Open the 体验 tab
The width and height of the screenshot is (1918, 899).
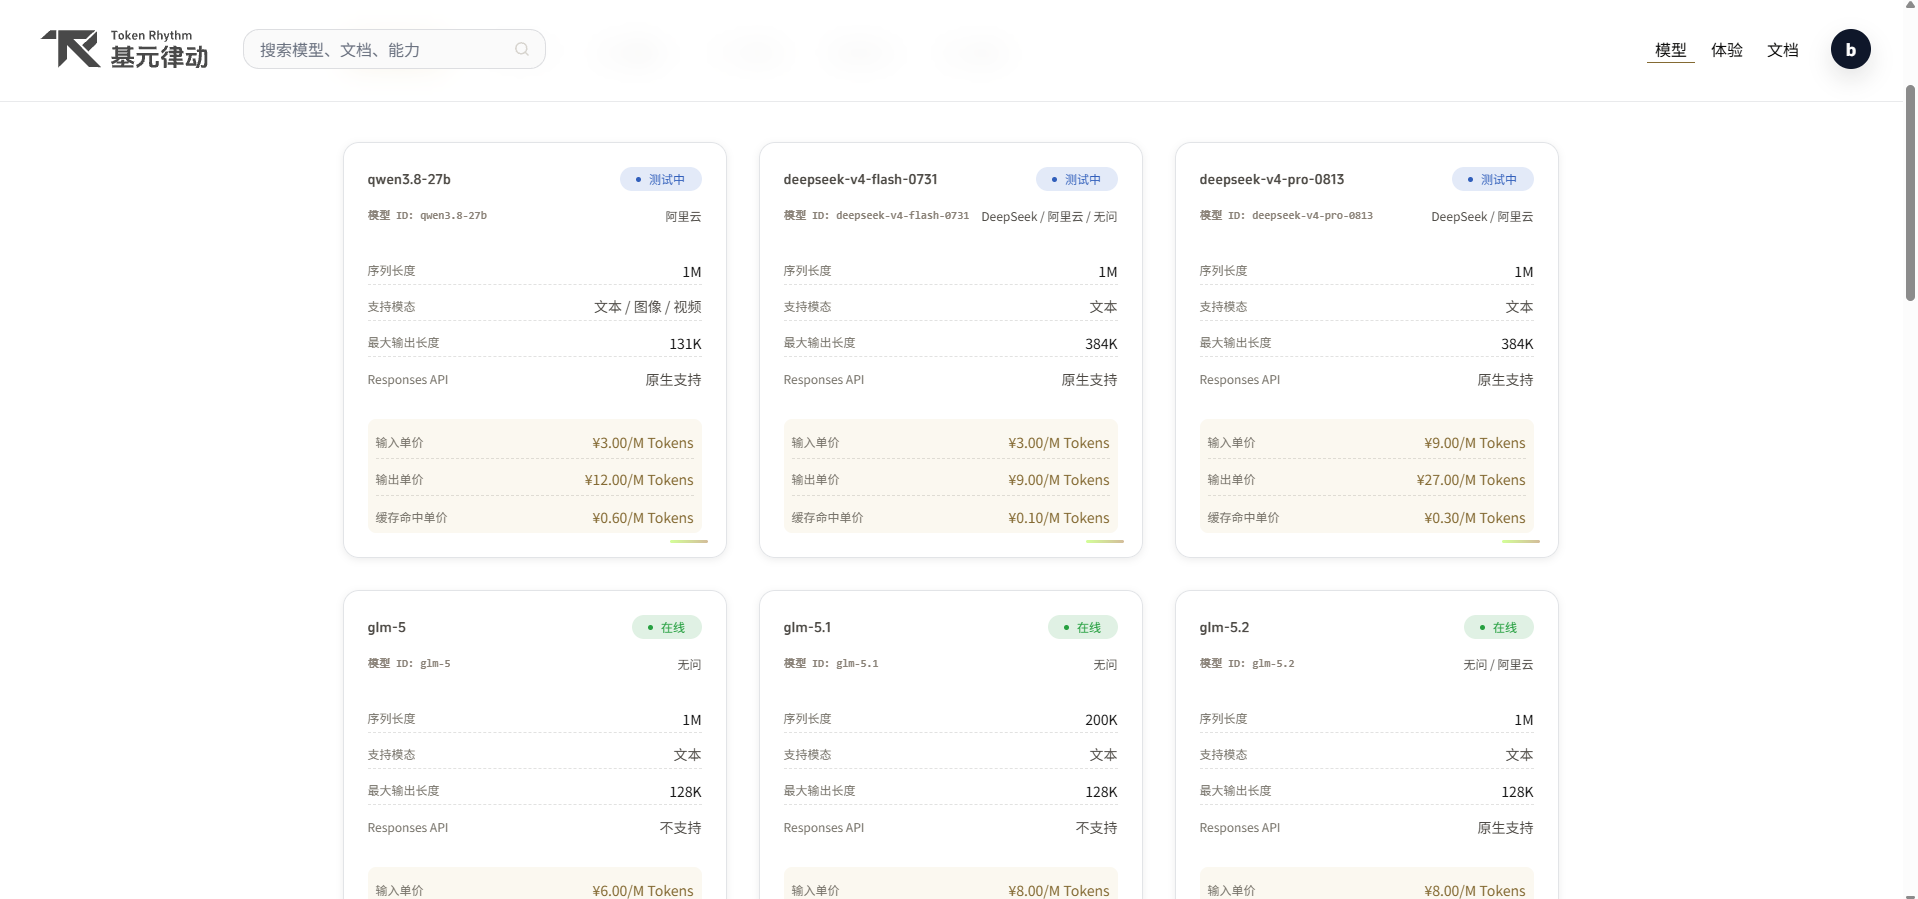point(1726,49)
